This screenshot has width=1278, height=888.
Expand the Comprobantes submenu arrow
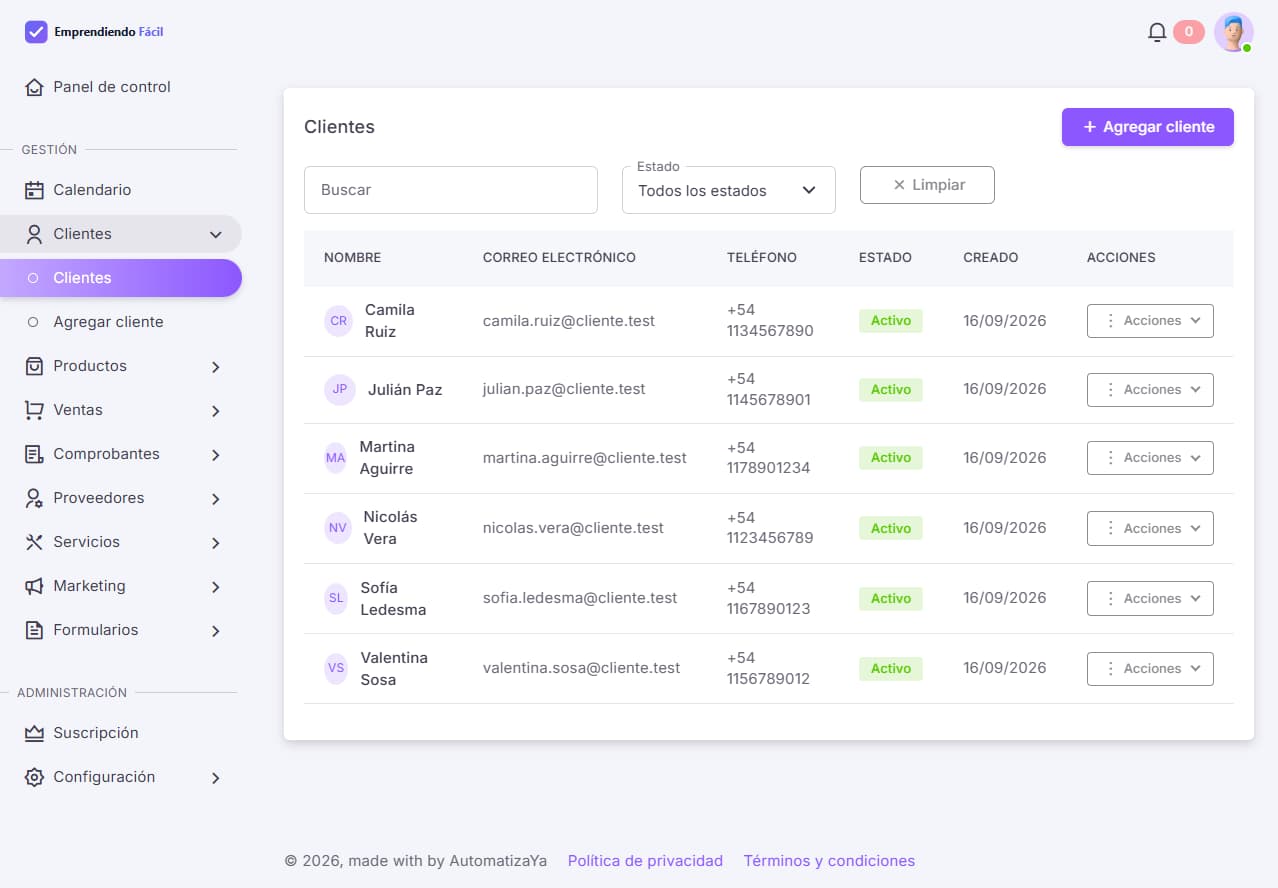(215, 455)
